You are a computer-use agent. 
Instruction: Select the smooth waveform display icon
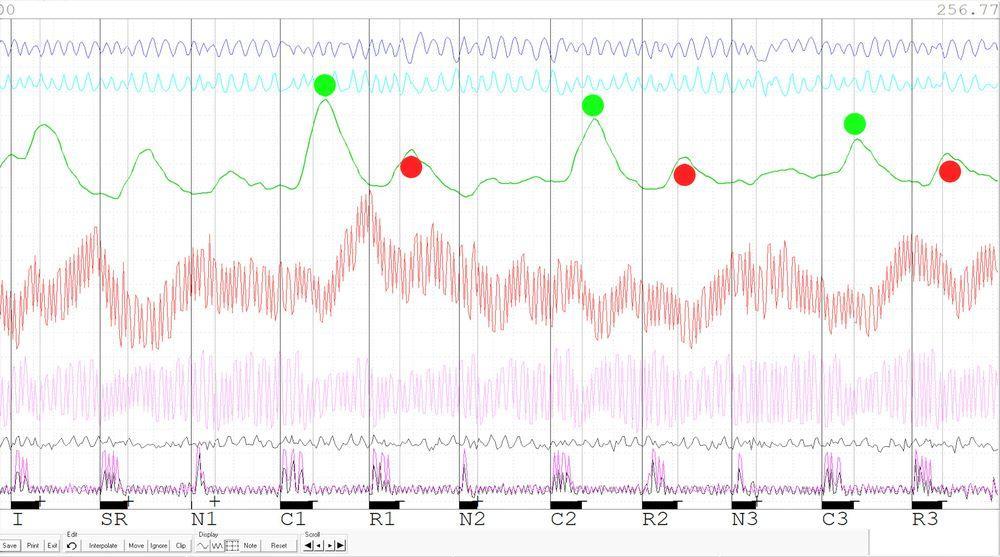[x=203, y=546]
